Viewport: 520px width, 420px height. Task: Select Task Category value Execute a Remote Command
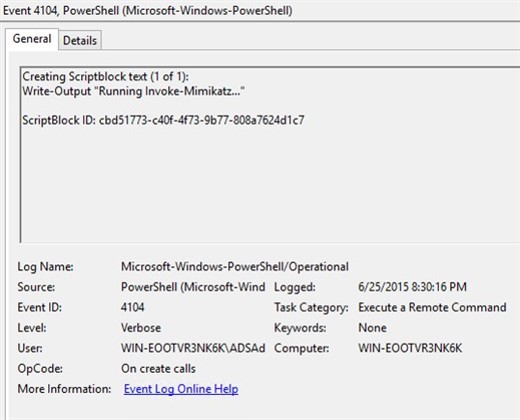(x=432, y=307)
